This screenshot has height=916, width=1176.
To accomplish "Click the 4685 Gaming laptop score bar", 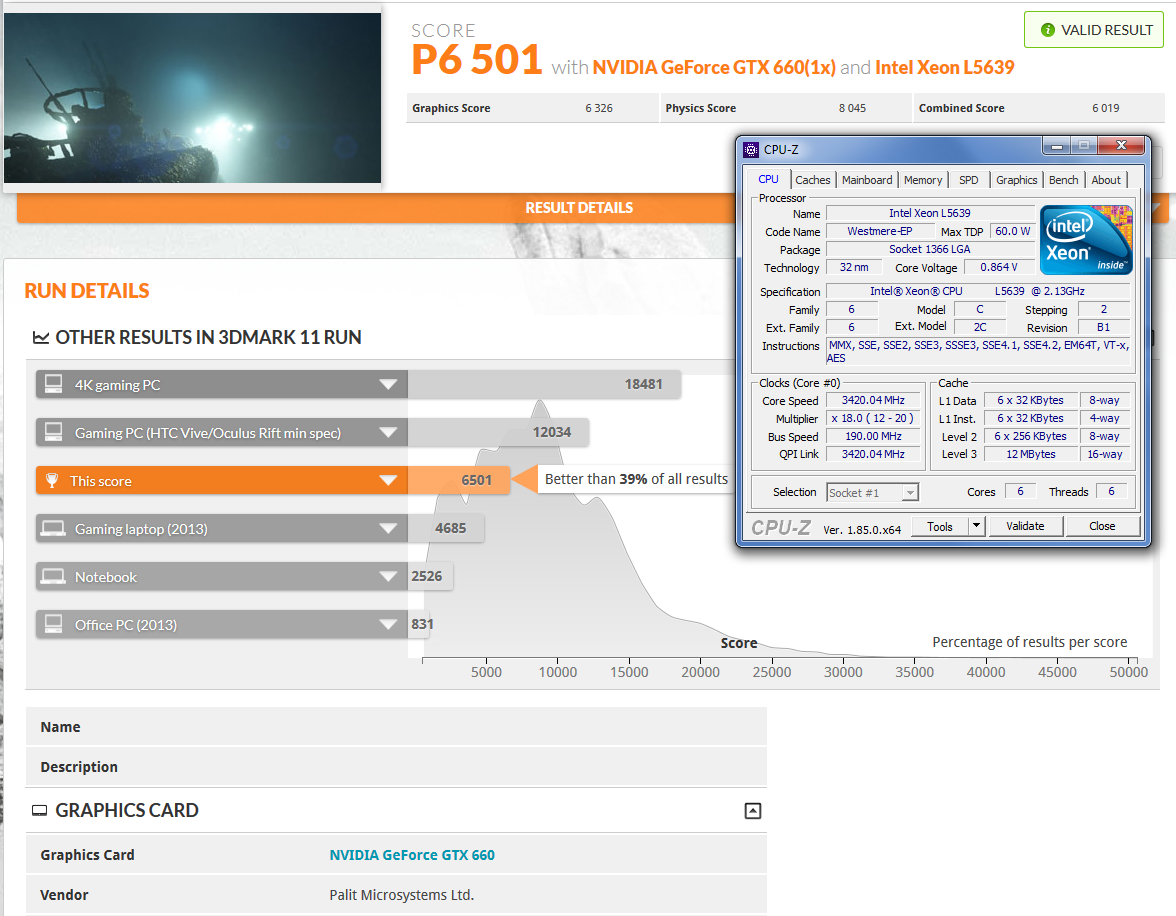I will point(446,528).
